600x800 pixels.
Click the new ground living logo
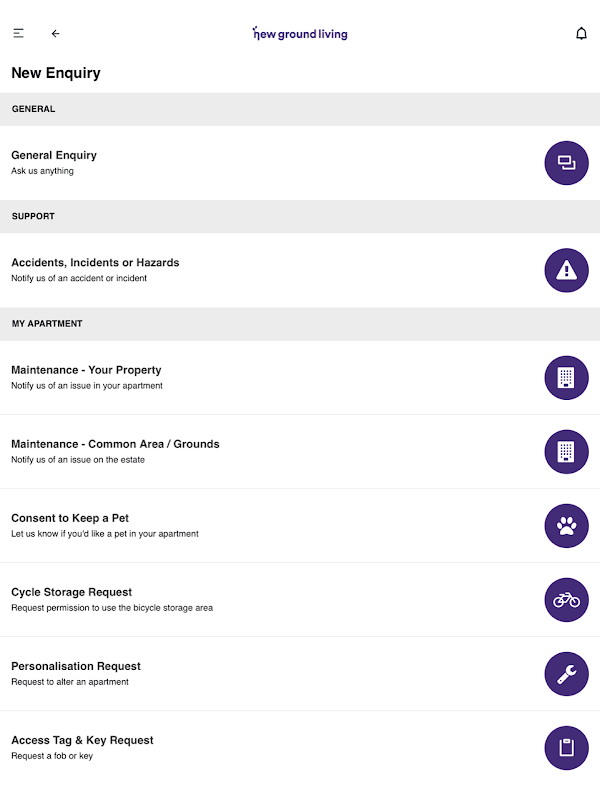[300, 33]
